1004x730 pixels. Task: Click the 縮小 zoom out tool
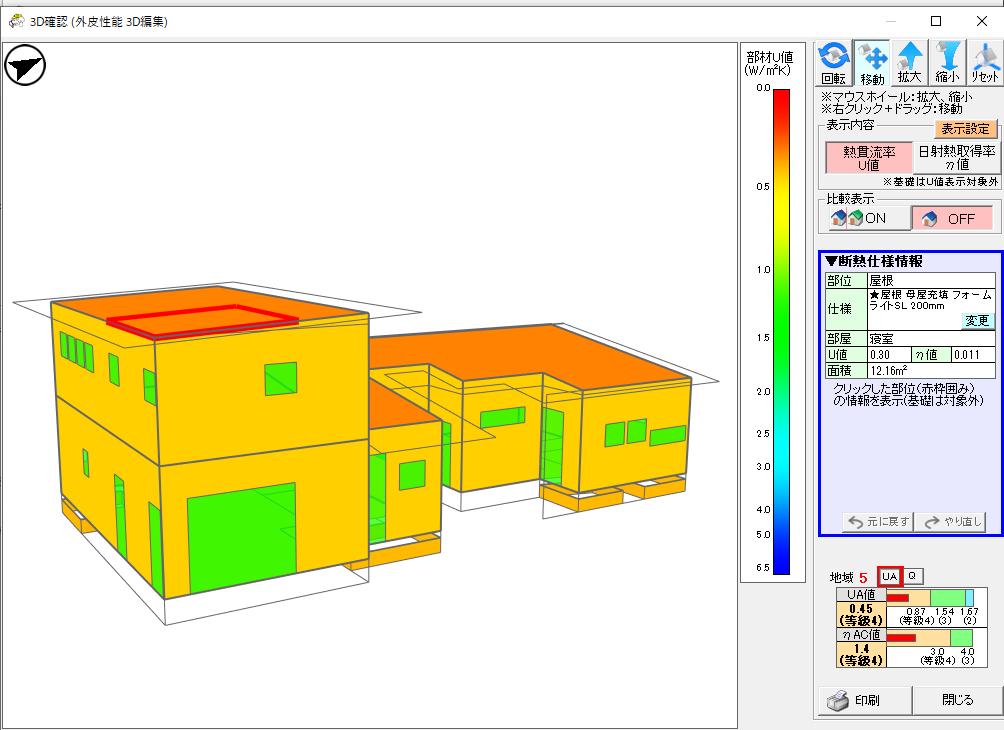pos(946,63)
